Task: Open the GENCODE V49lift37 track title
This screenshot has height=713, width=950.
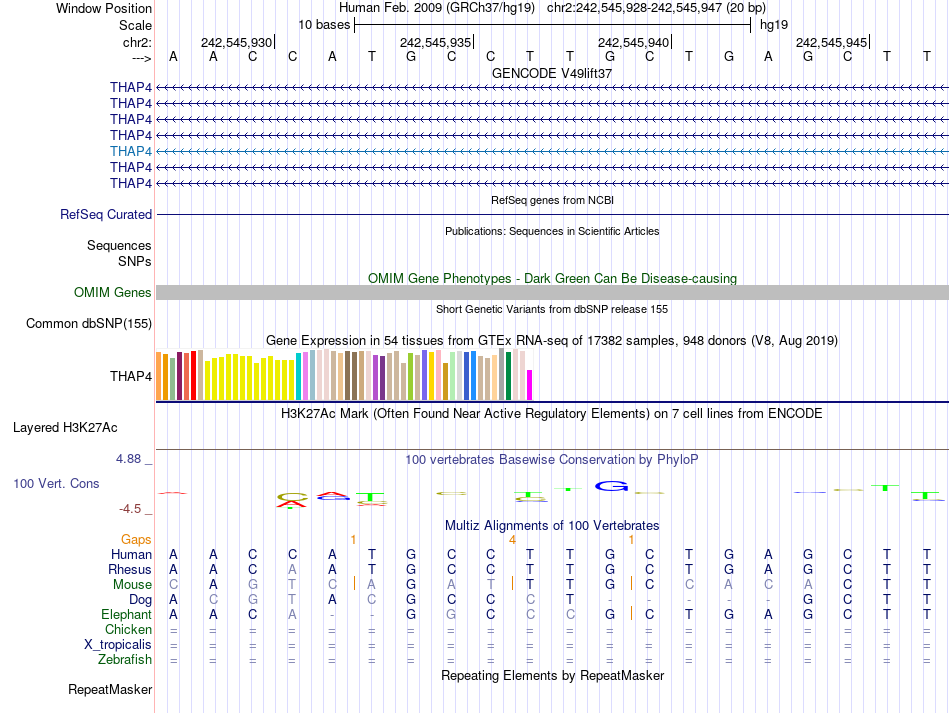Action: (x=552, y=73)
